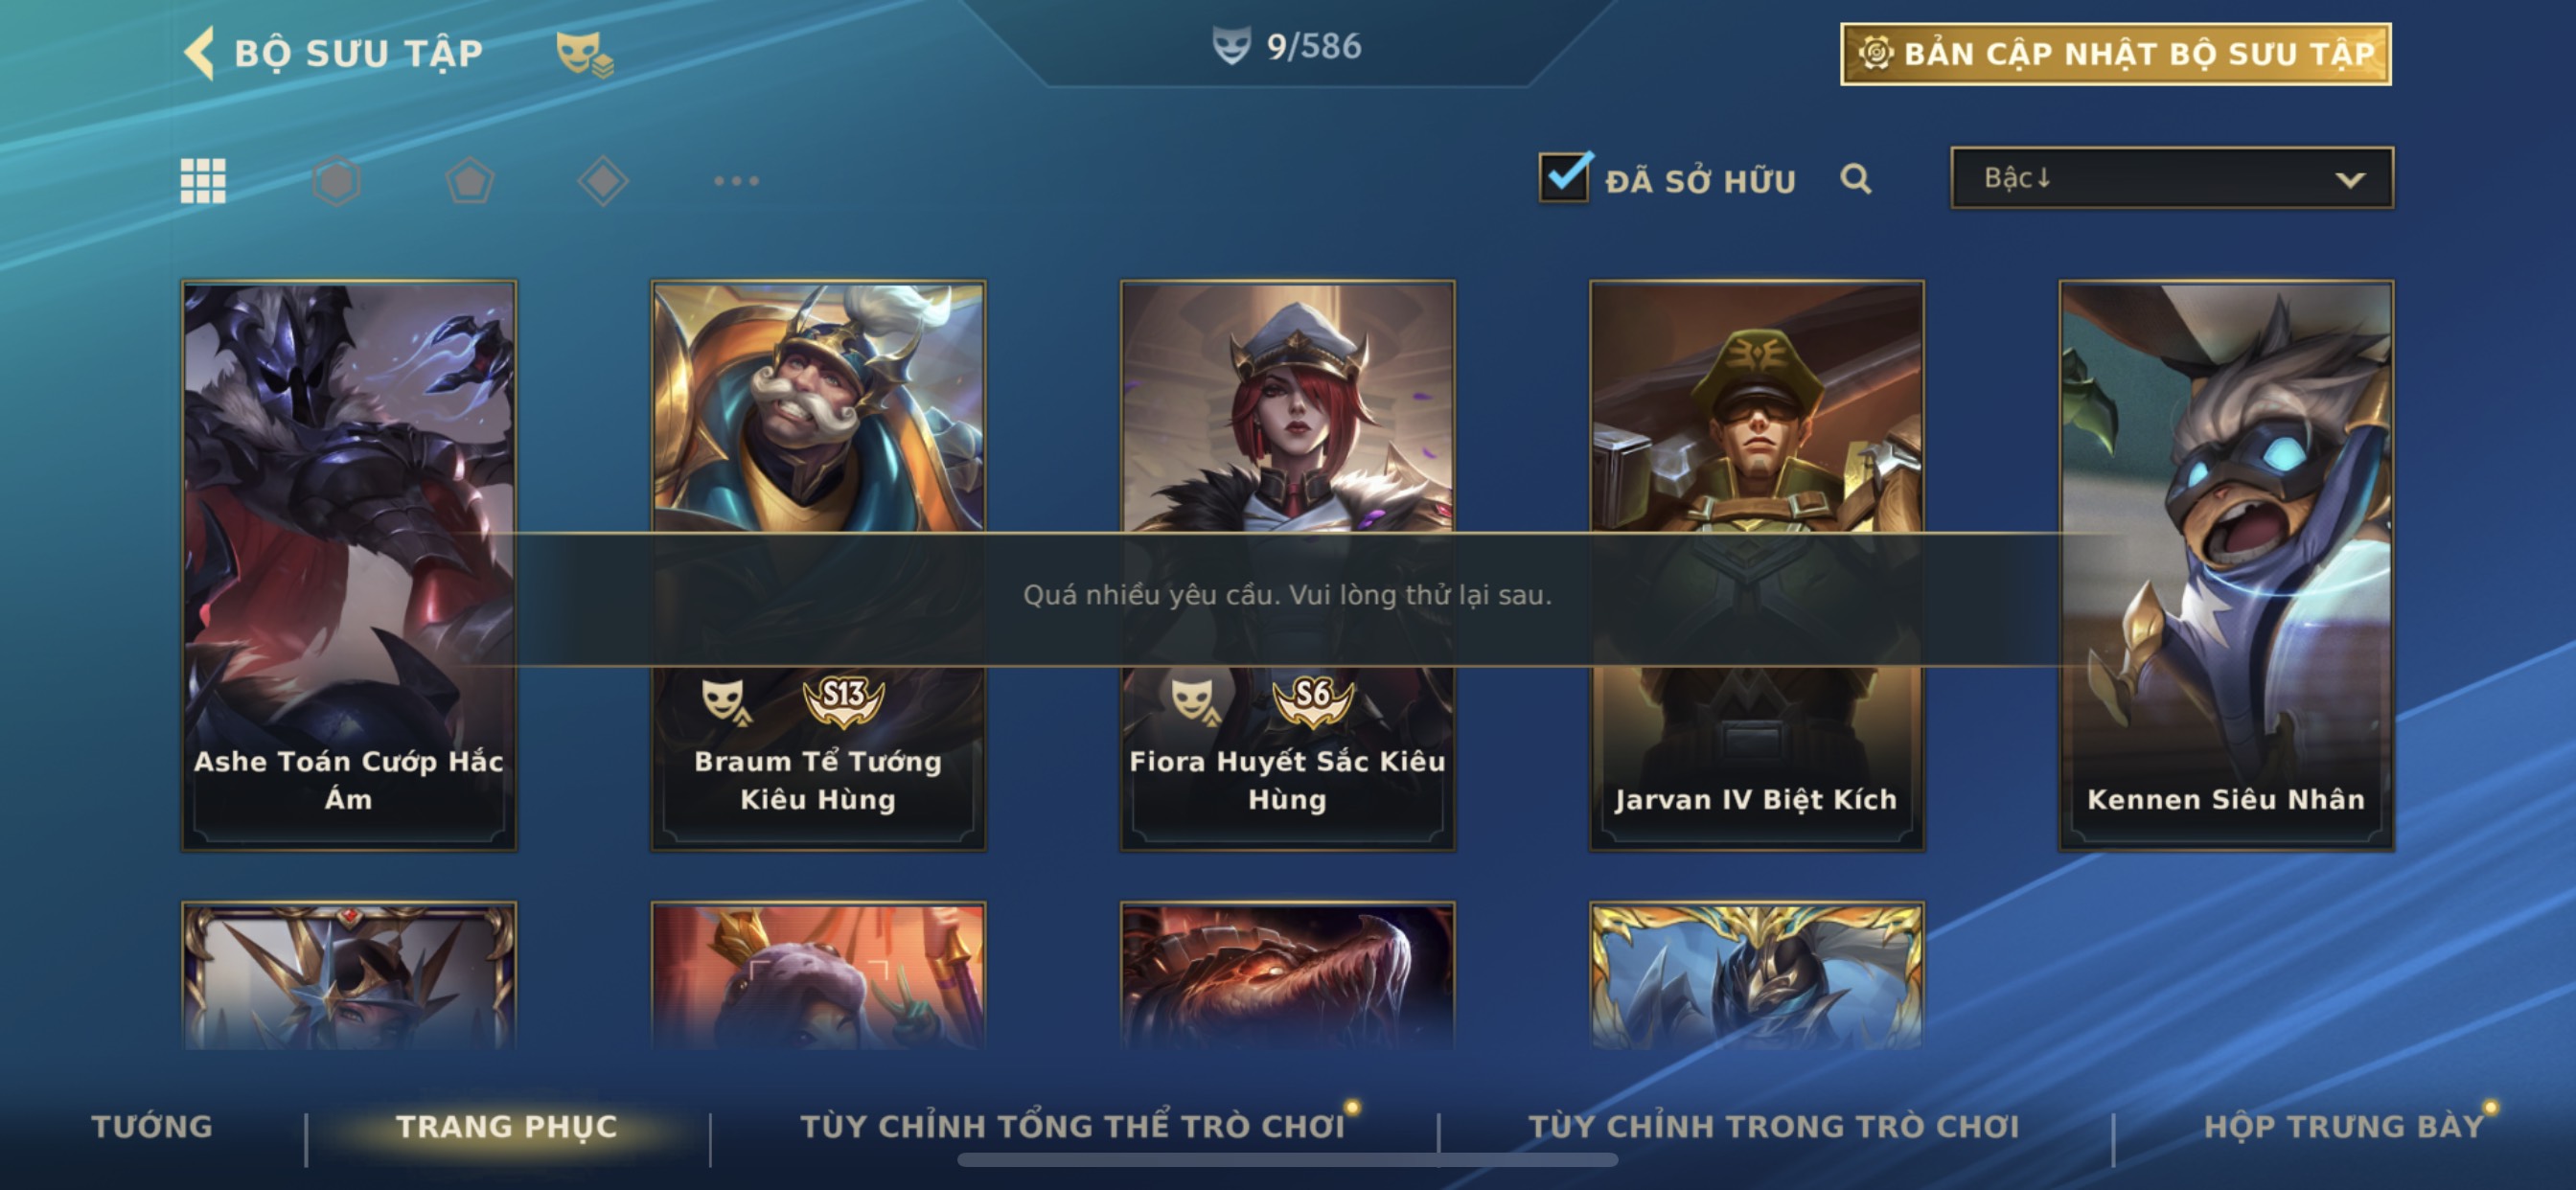Go back using the Bộ Sưu Tập arrow
The width and height of the screenshot is (2576, 1190).
pyautogui.click(x=200, y=53)
